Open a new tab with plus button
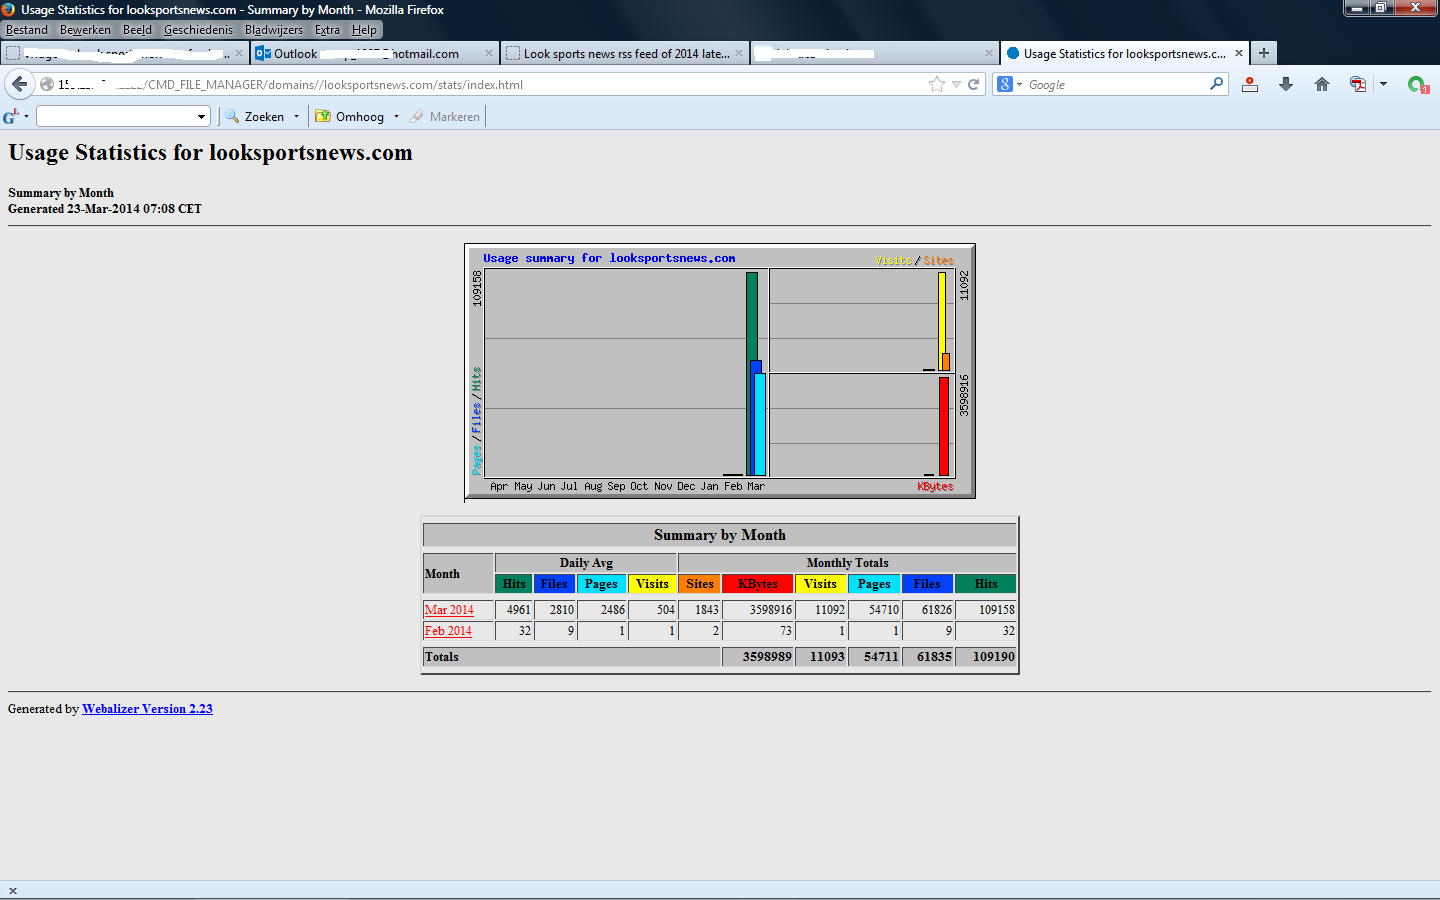This screenshot has width=1440, height=900. (x=1264, y=53)
